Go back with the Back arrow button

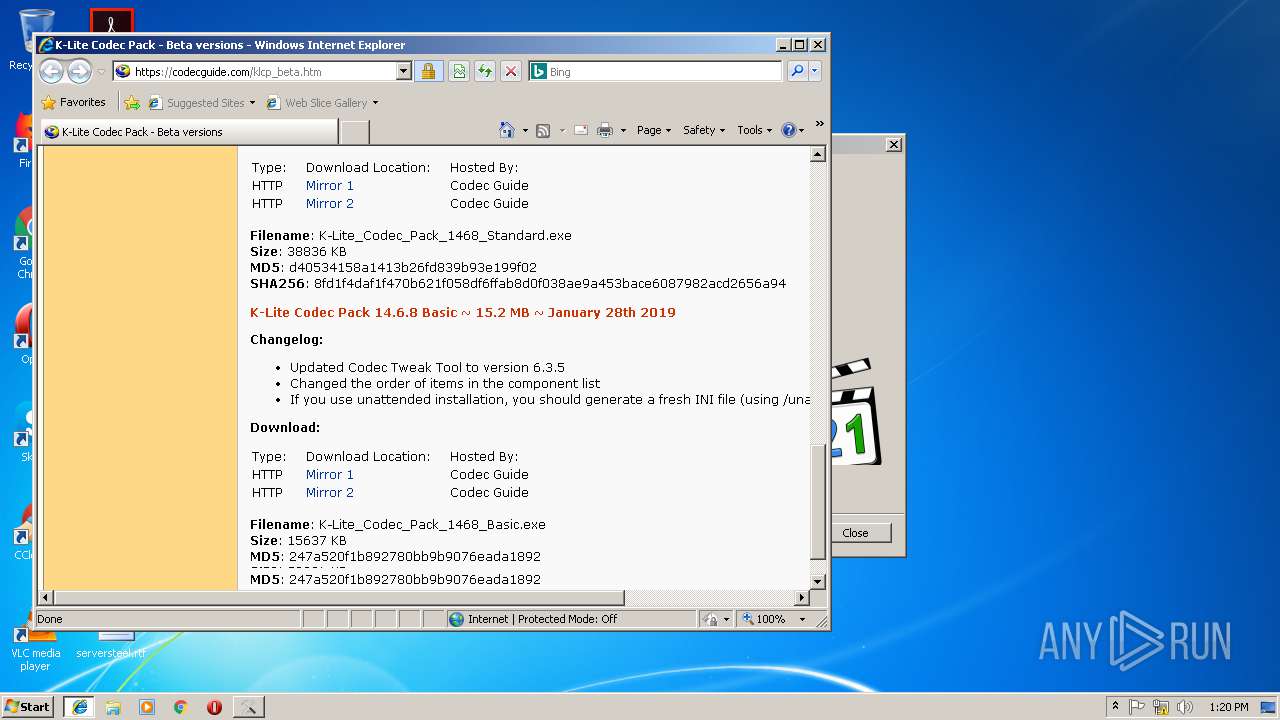point(51,71)
